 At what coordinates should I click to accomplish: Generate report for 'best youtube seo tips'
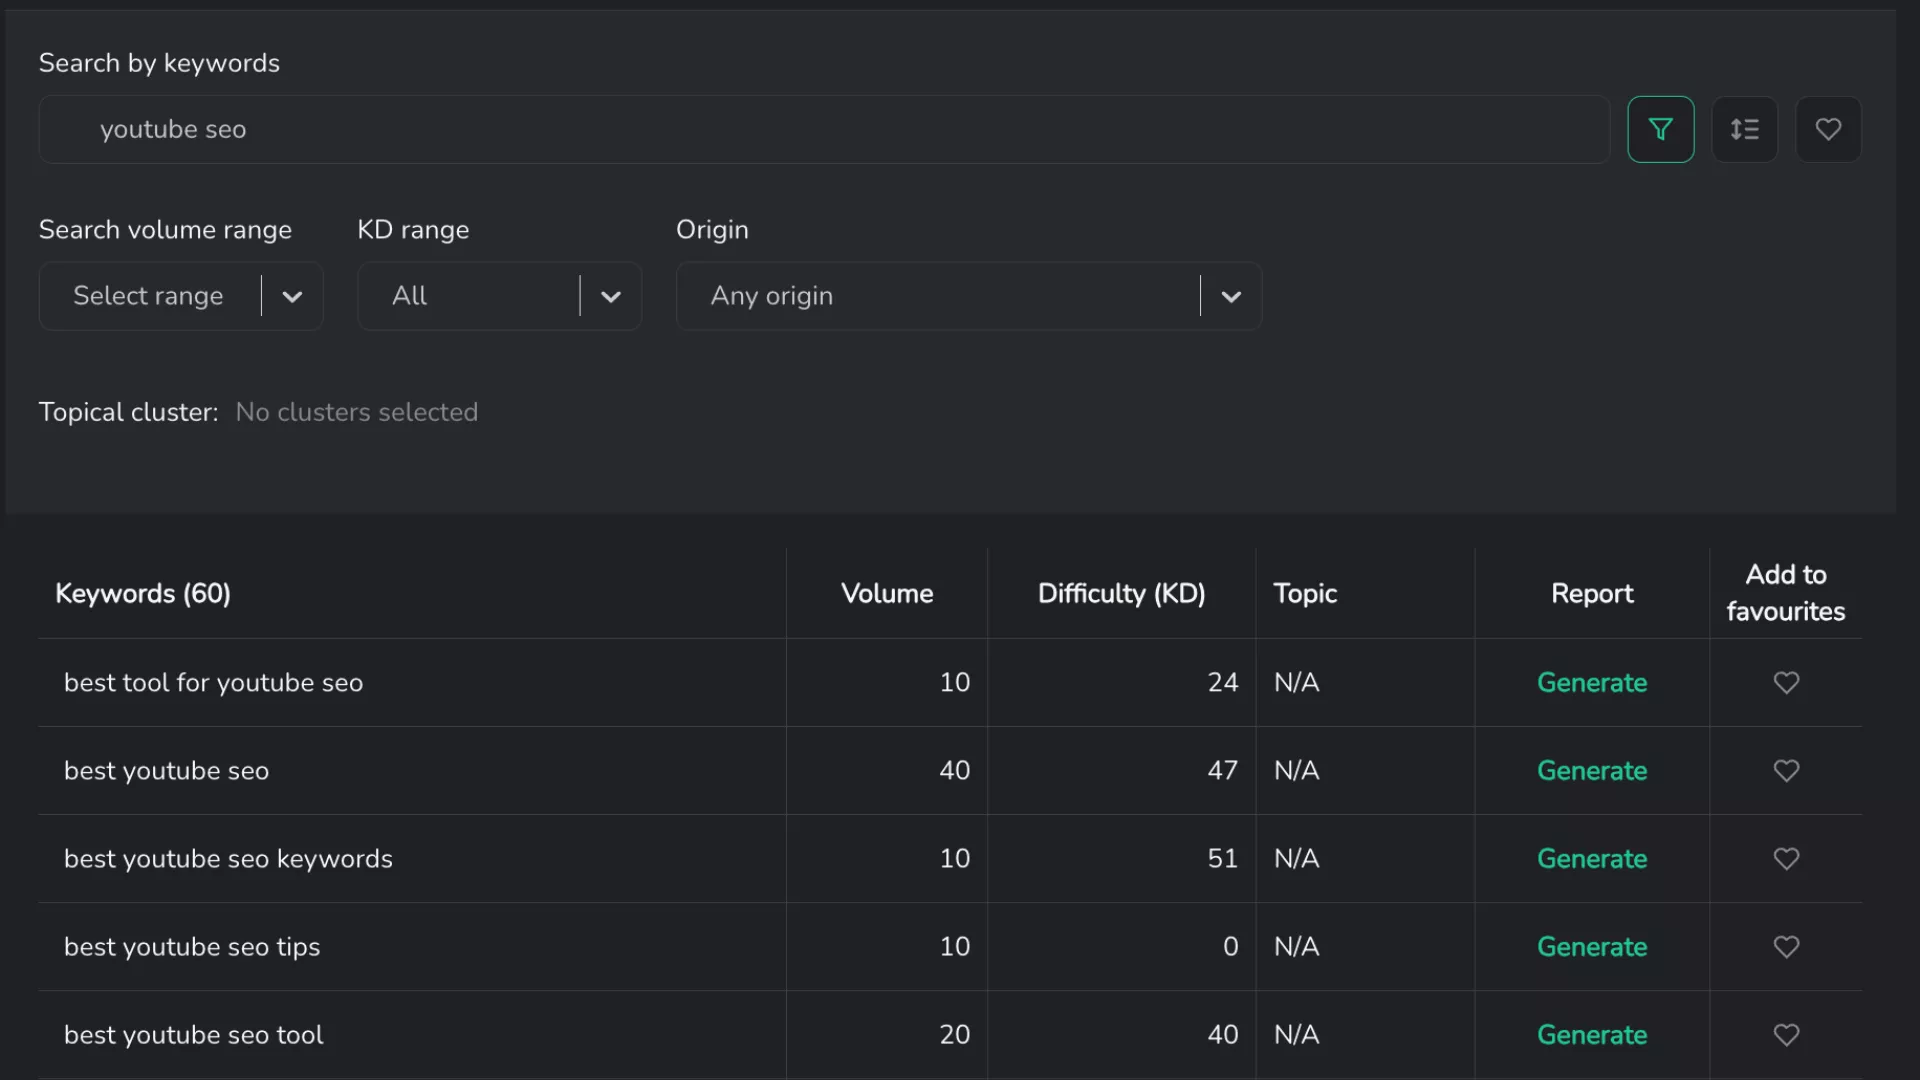[1591, 947]
